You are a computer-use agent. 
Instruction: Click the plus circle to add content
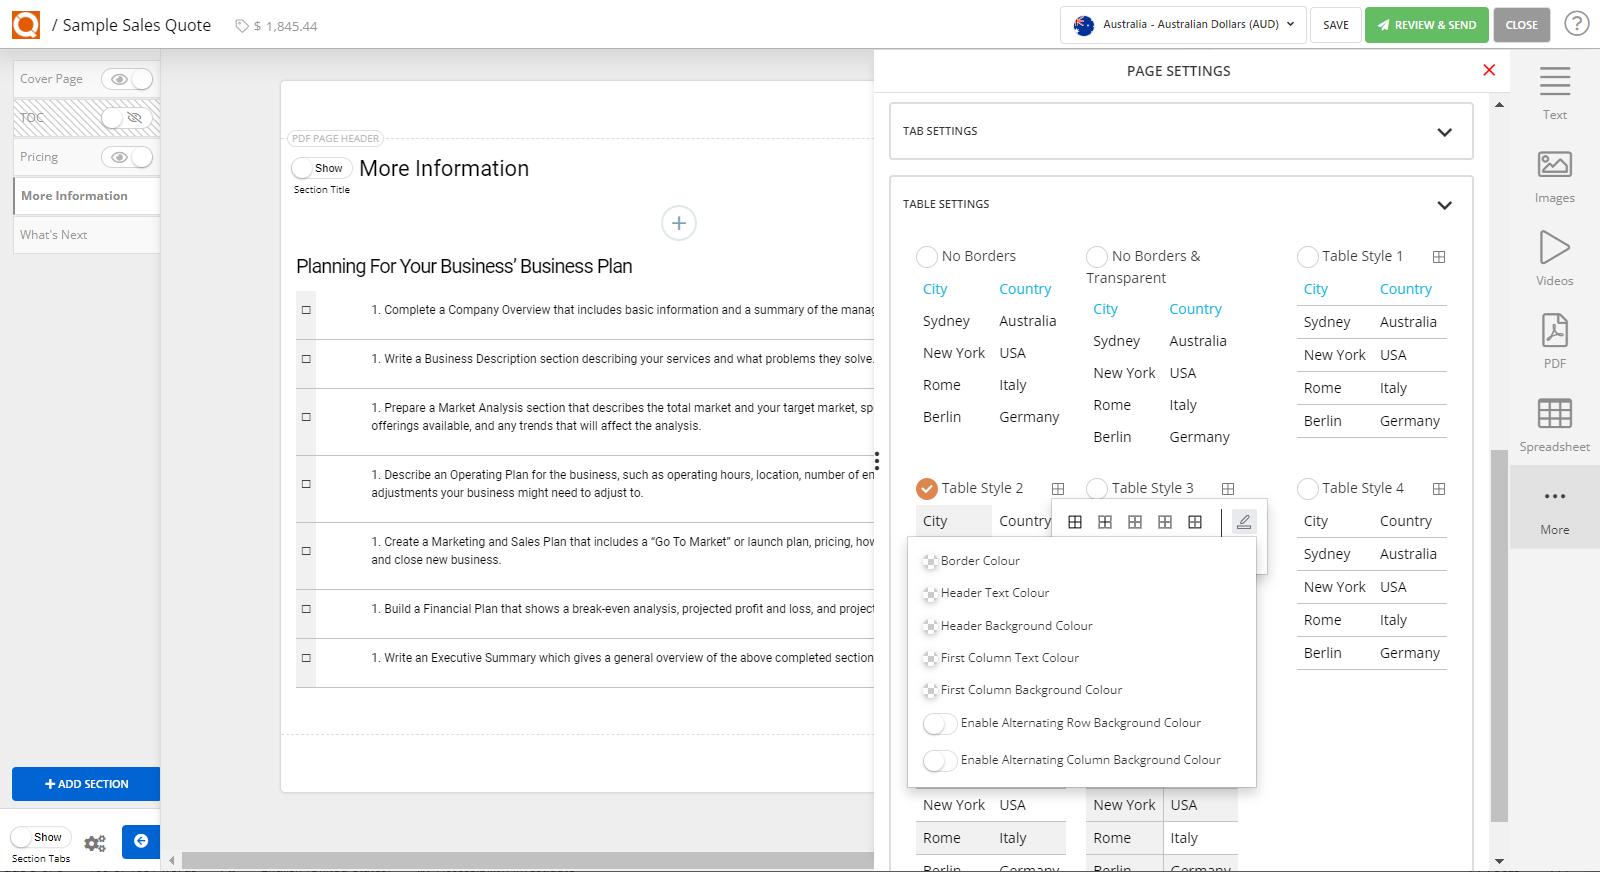tap(679, 223)
